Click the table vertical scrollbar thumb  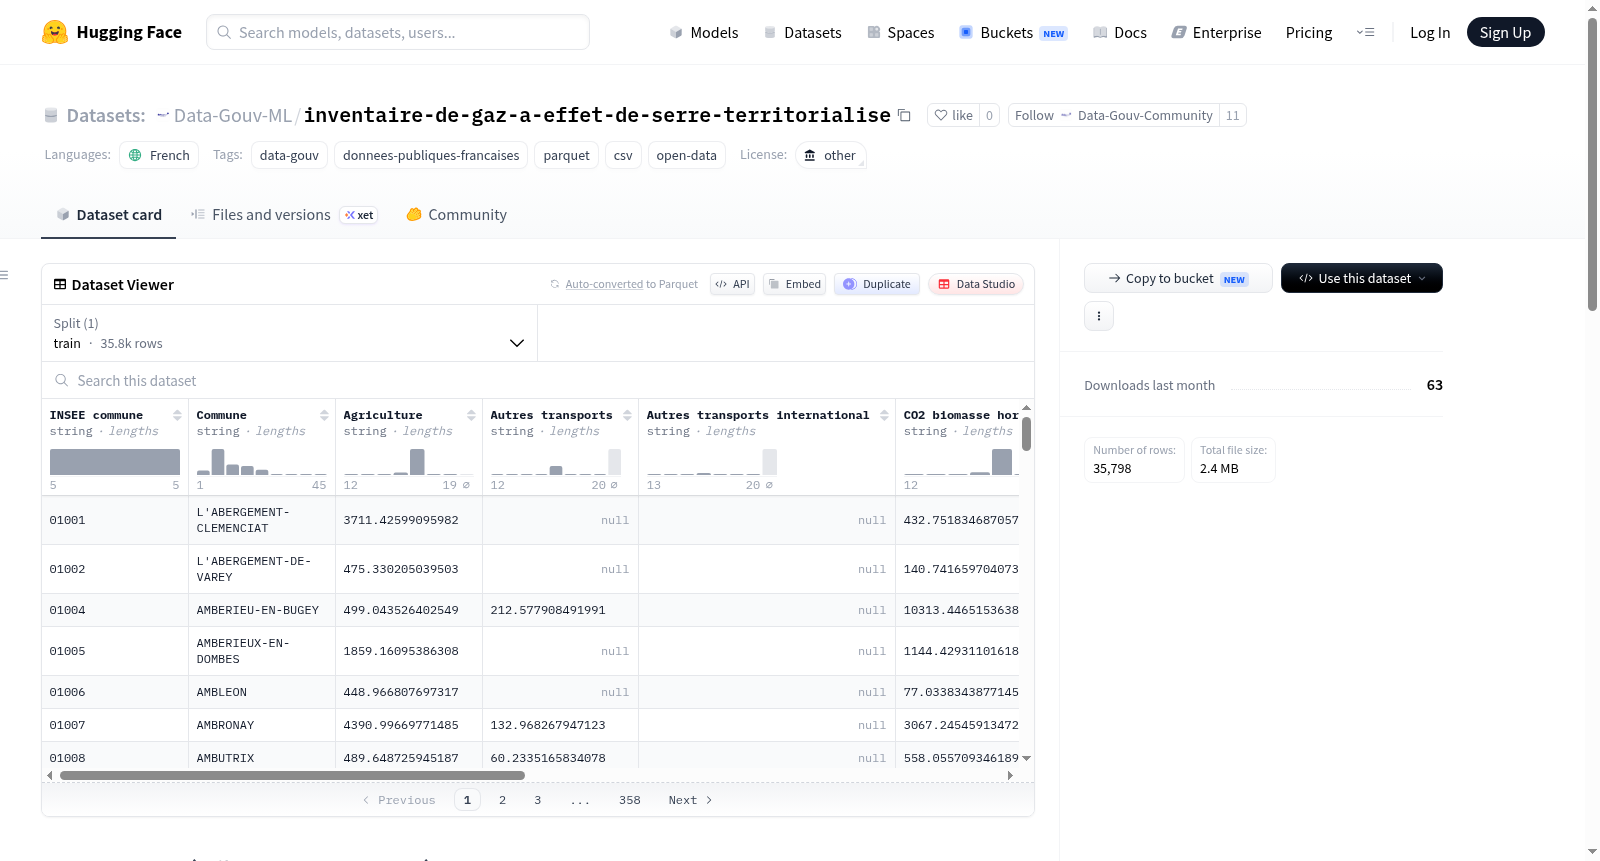[x=1026, y=434]
